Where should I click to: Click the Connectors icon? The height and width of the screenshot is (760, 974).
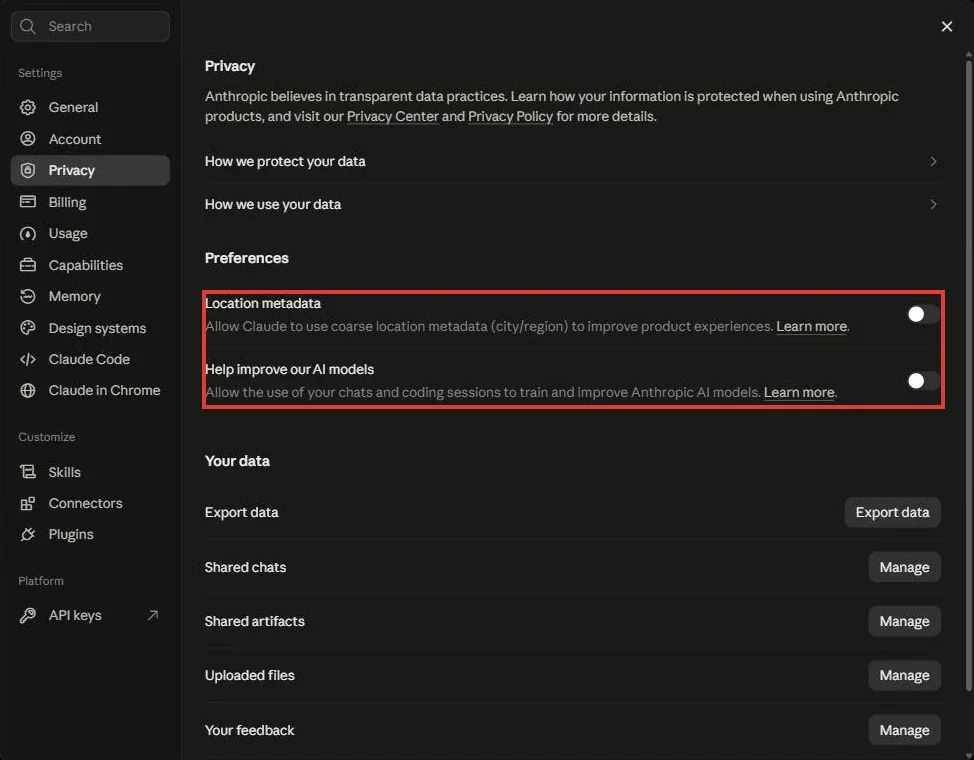[x=28, y=503]
